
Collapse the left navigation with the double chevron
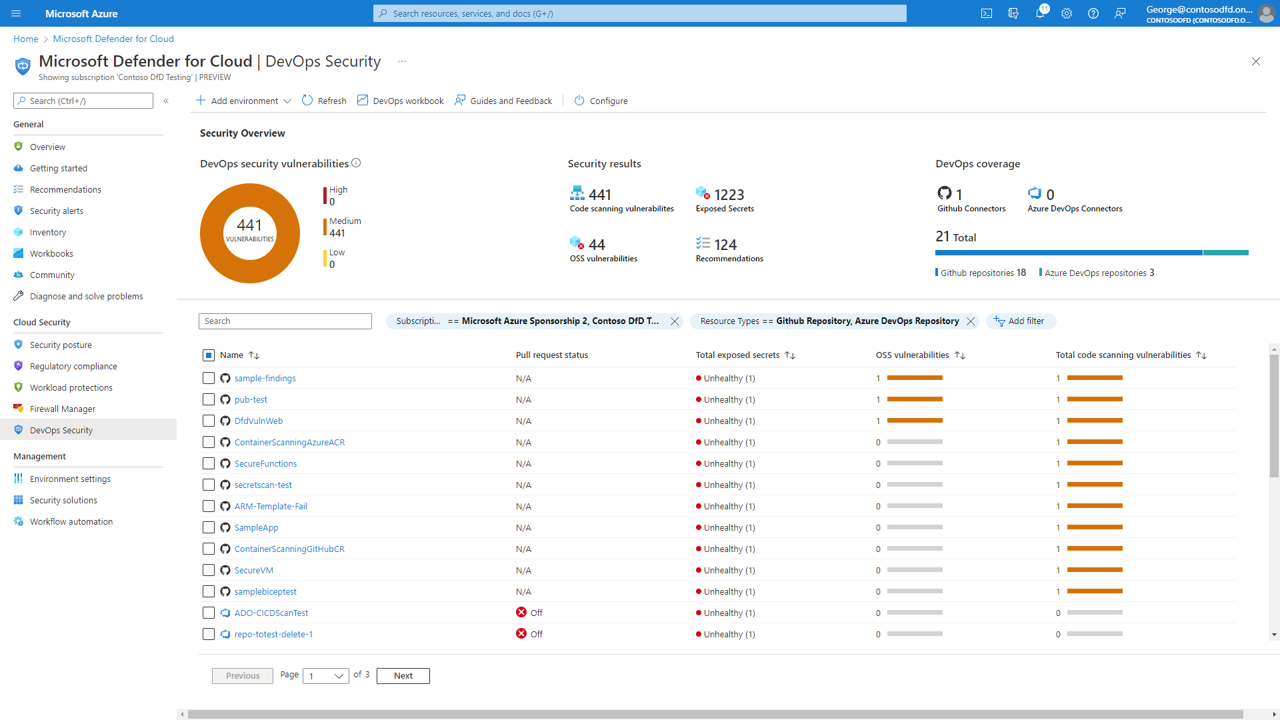click(166, 100)
